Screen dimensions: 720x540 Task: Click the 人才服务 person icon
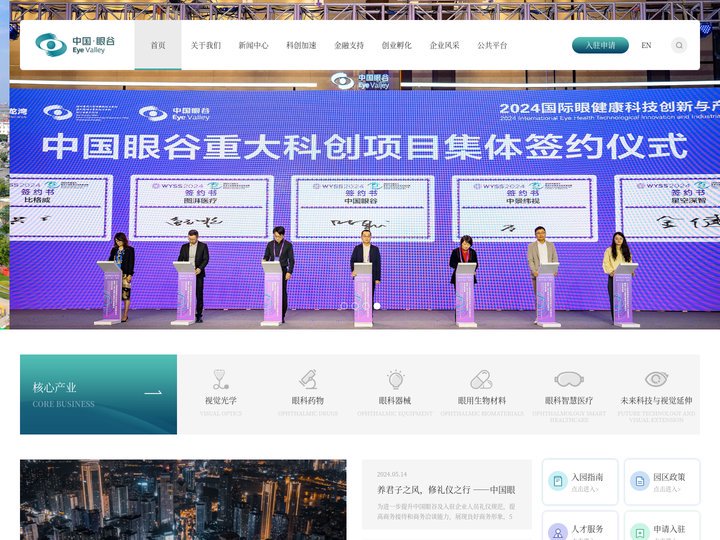point(558,533)
